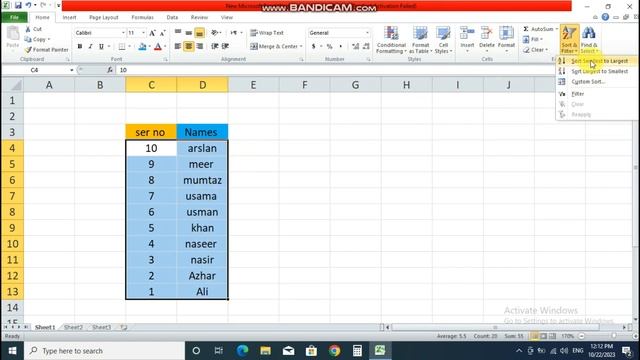Increase font size with Grow Font
This screenshot has width=640, height=360.
point(152,33)
